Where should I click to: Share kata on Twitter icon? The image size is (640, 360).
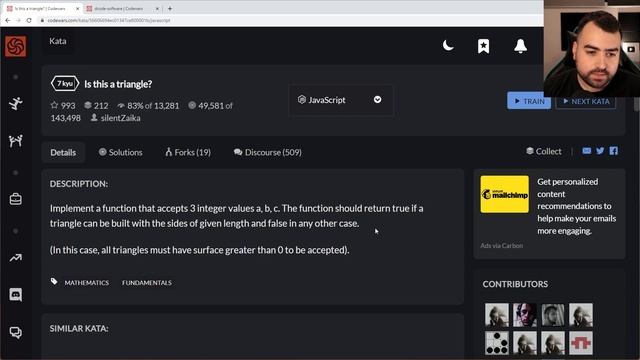600,151
